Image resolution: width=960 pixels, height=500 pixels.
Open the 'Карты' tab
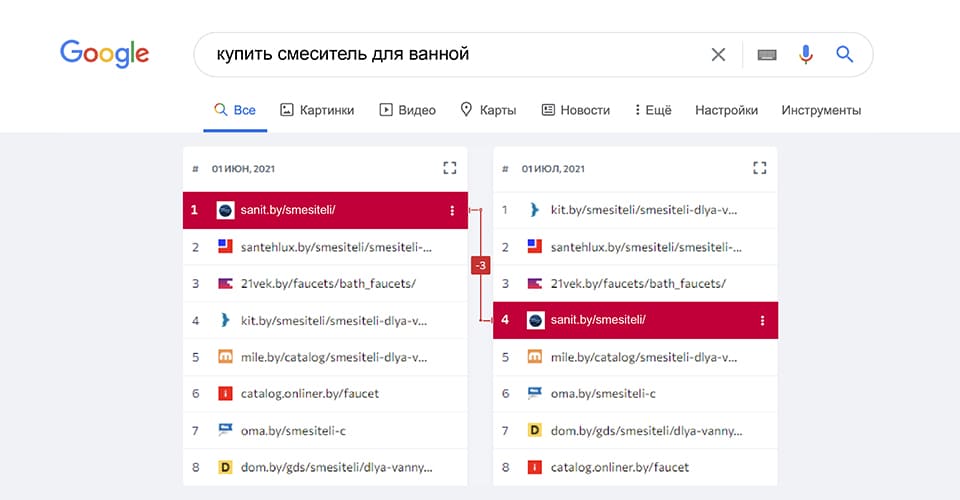(x=489, y=110)
